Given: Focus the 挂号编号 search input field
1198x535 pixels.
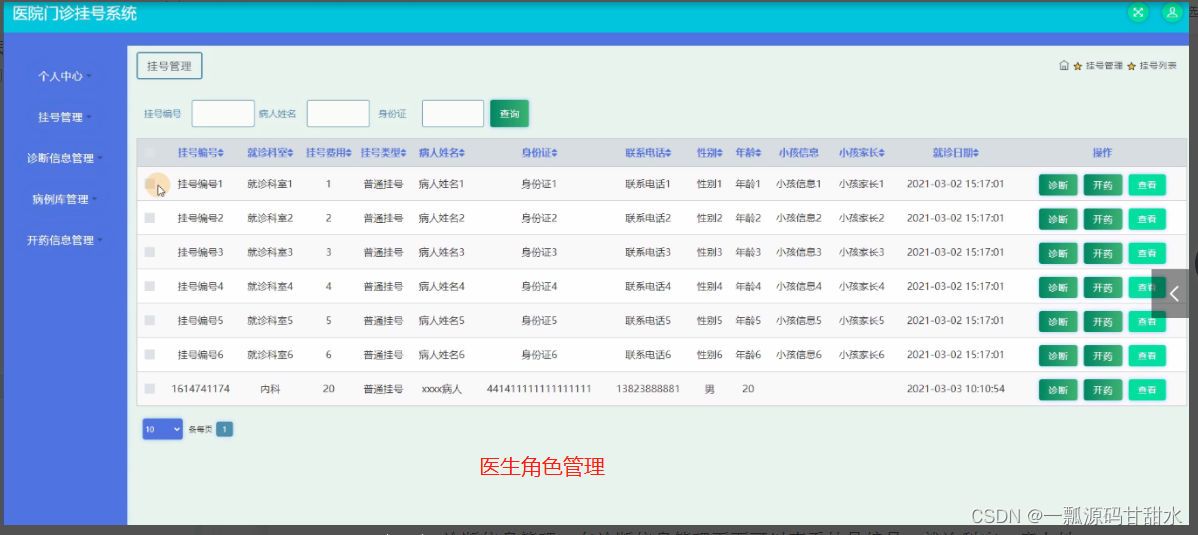Looking at the screenshot, I should click(223, 113).
